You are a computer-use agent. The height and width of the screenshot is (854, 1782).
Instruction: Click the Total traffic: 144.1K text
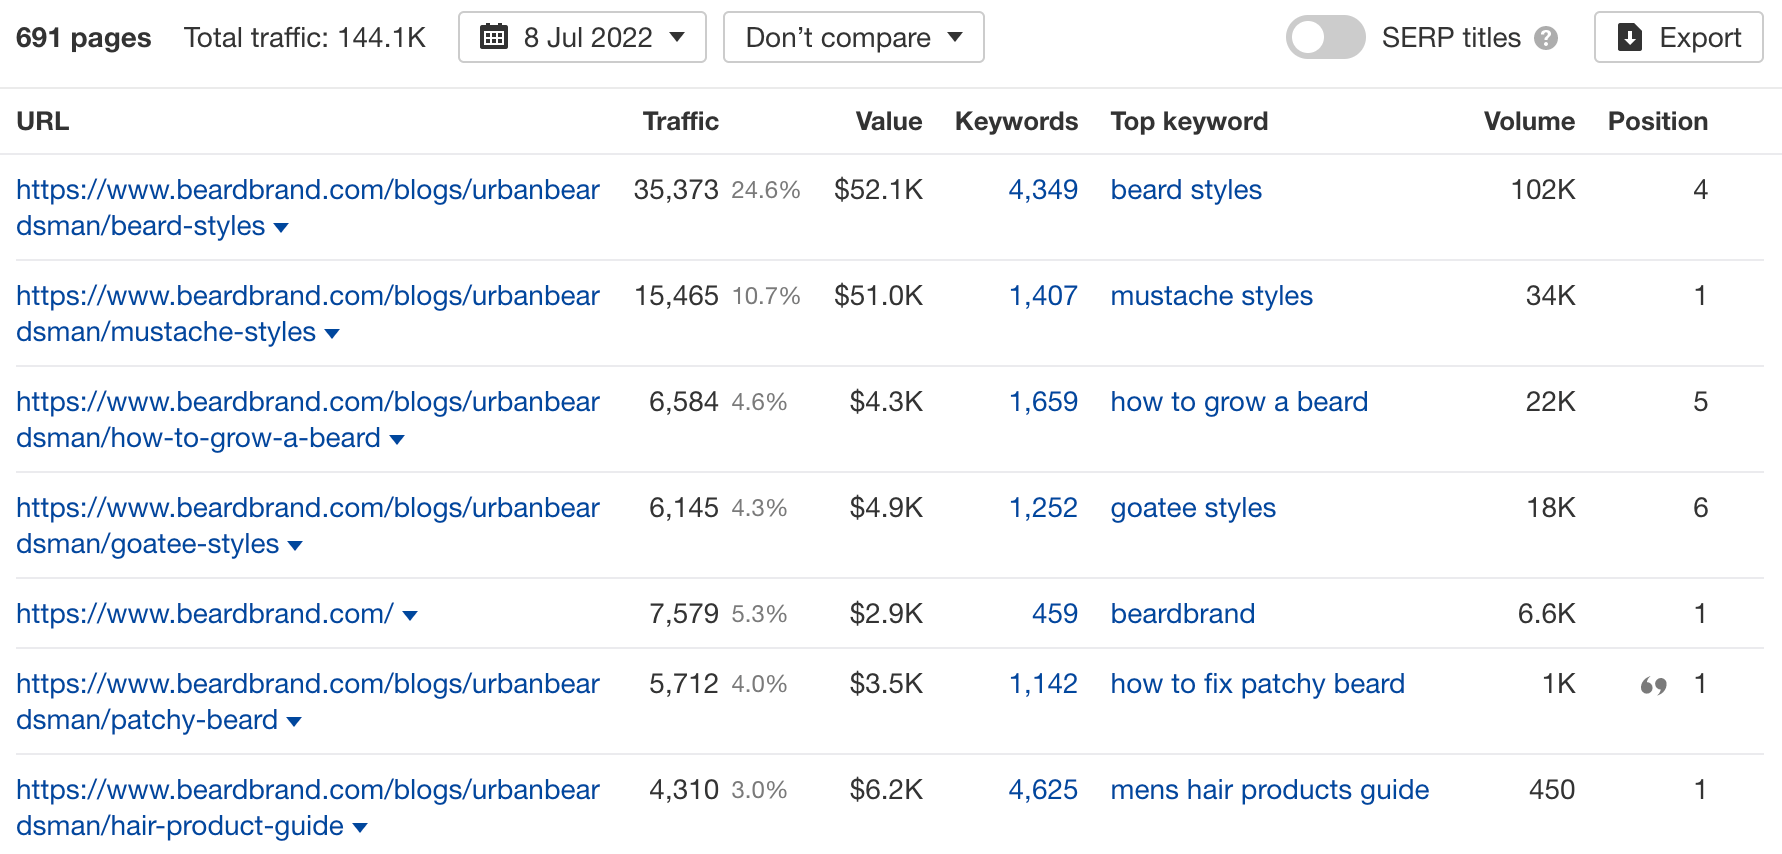[x=305, y=38]
